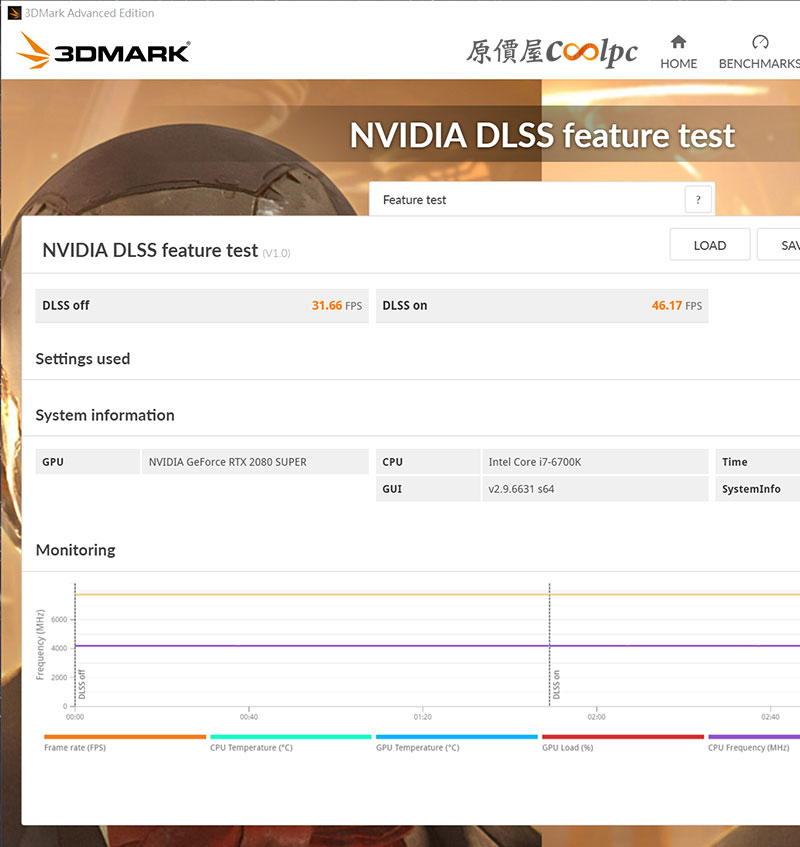Go to the HOME tab

[678, 52]
